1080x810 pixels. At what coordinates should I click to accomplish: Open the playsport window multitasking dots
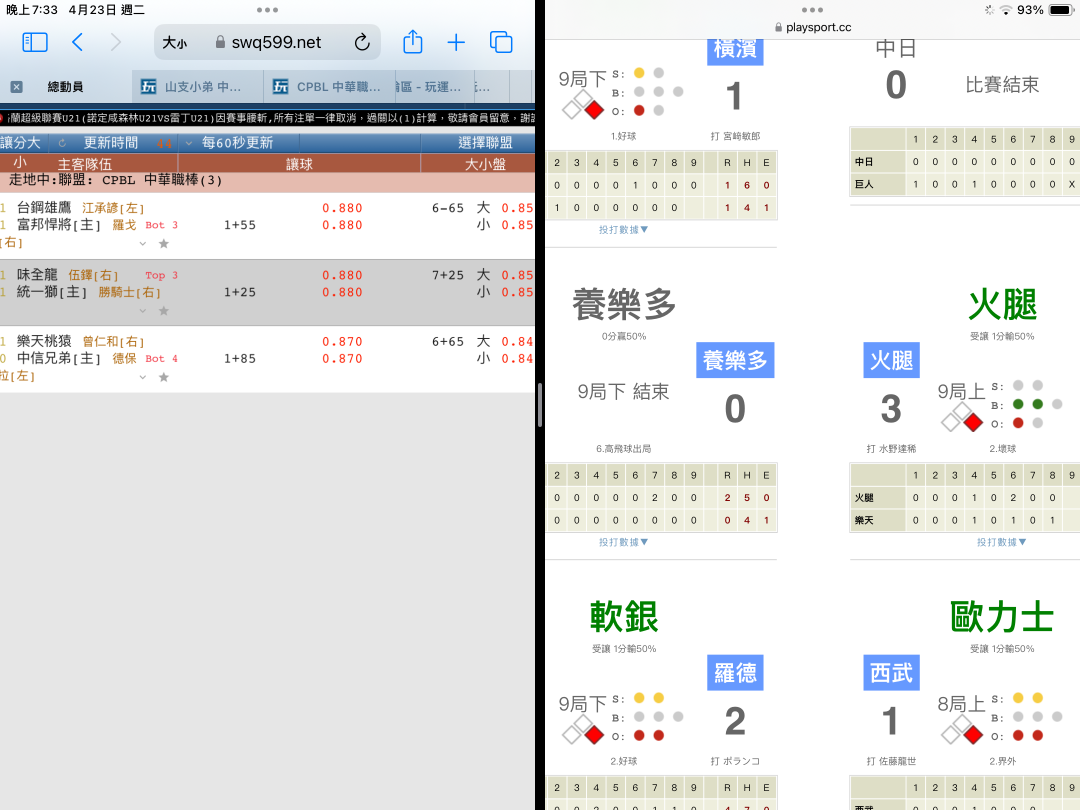tap(812, 10)
